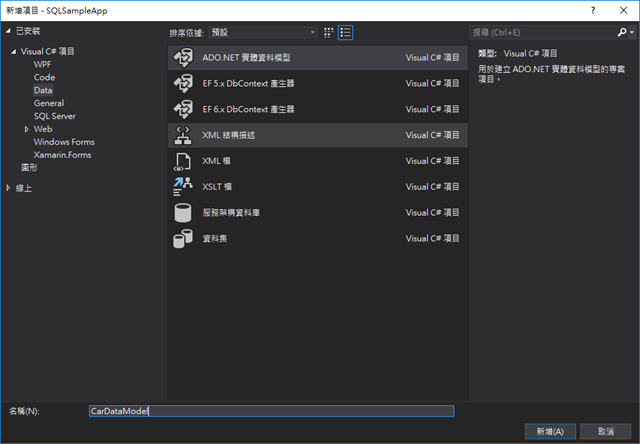
Task: Click the 'EF 6.x DbContext' item text
Action: coord(248,109)
